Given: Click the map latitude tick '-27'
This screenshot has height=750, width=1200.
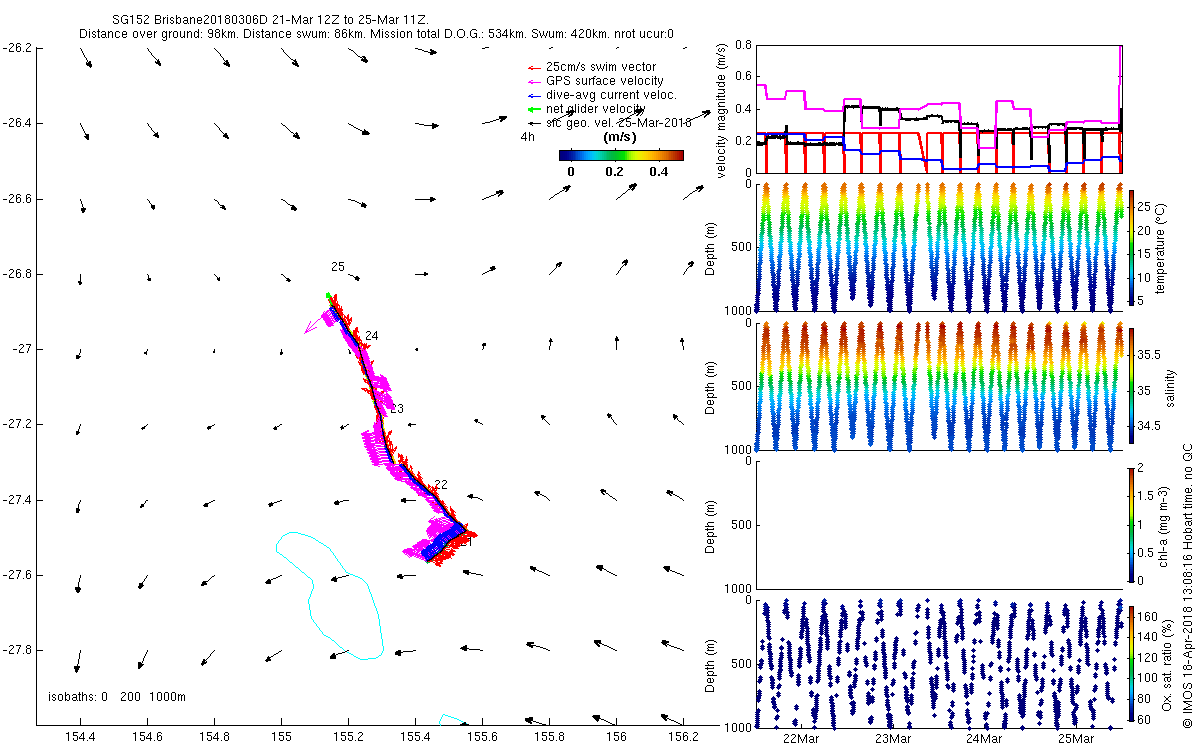Looking at the screenshot, I should pyautogui.click(x=21, y=349).
